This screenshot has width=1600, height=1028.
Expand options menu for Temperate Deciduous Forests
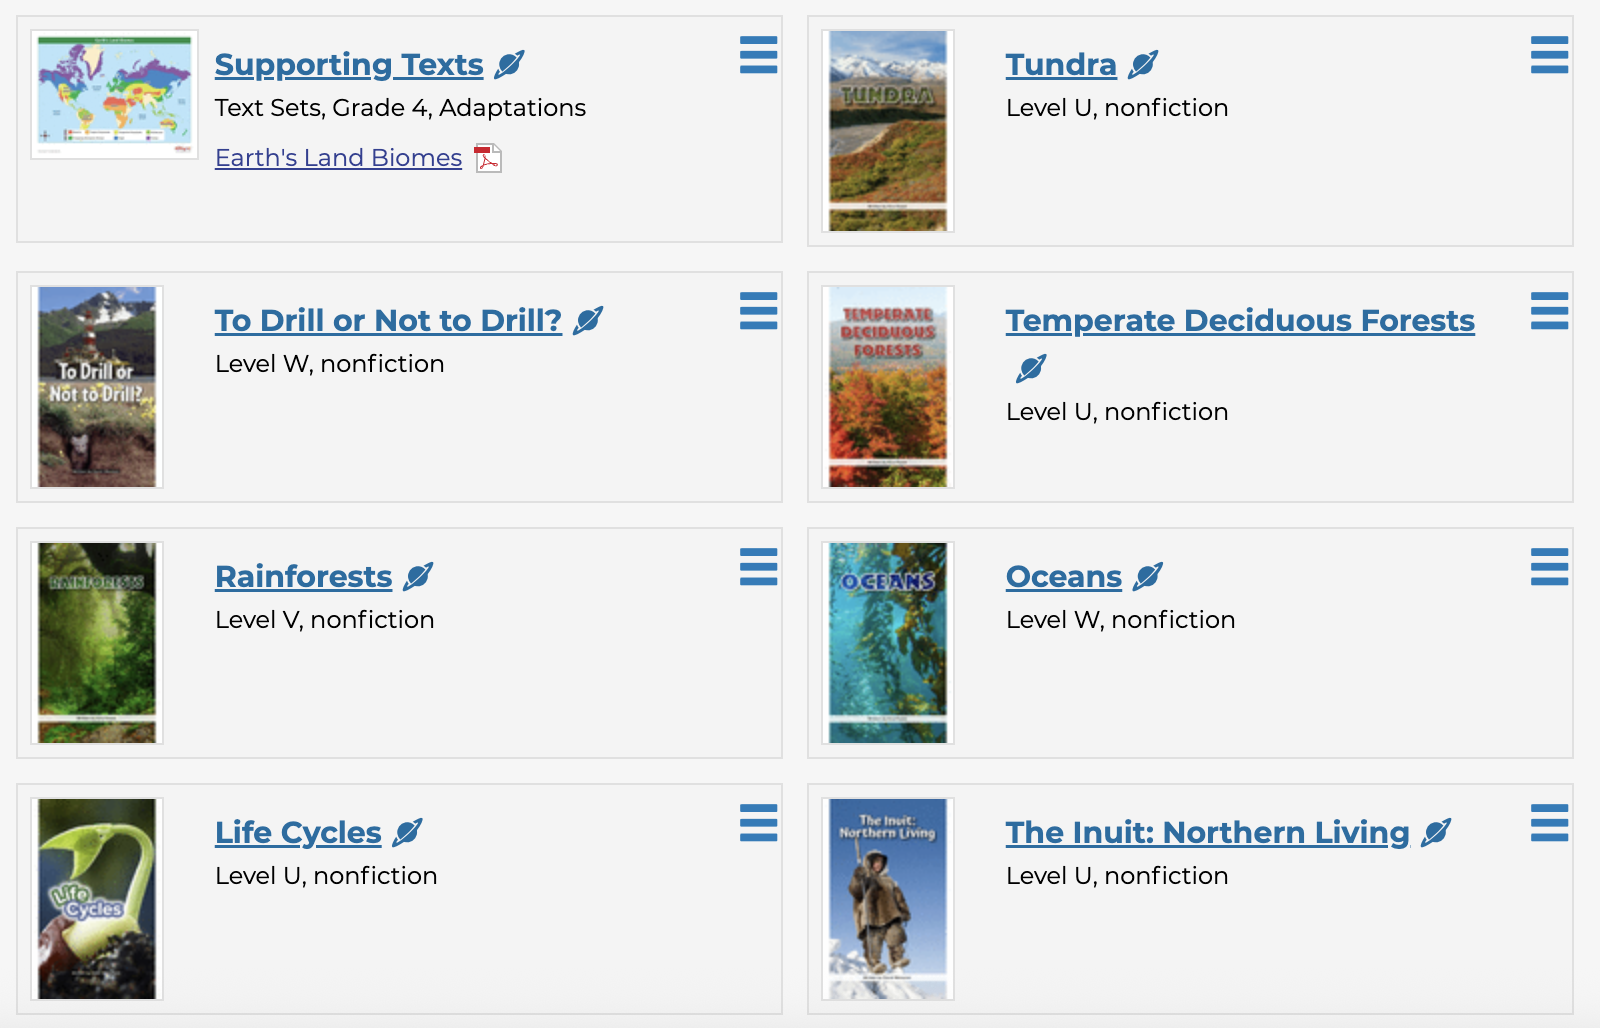coord(1549,311)
